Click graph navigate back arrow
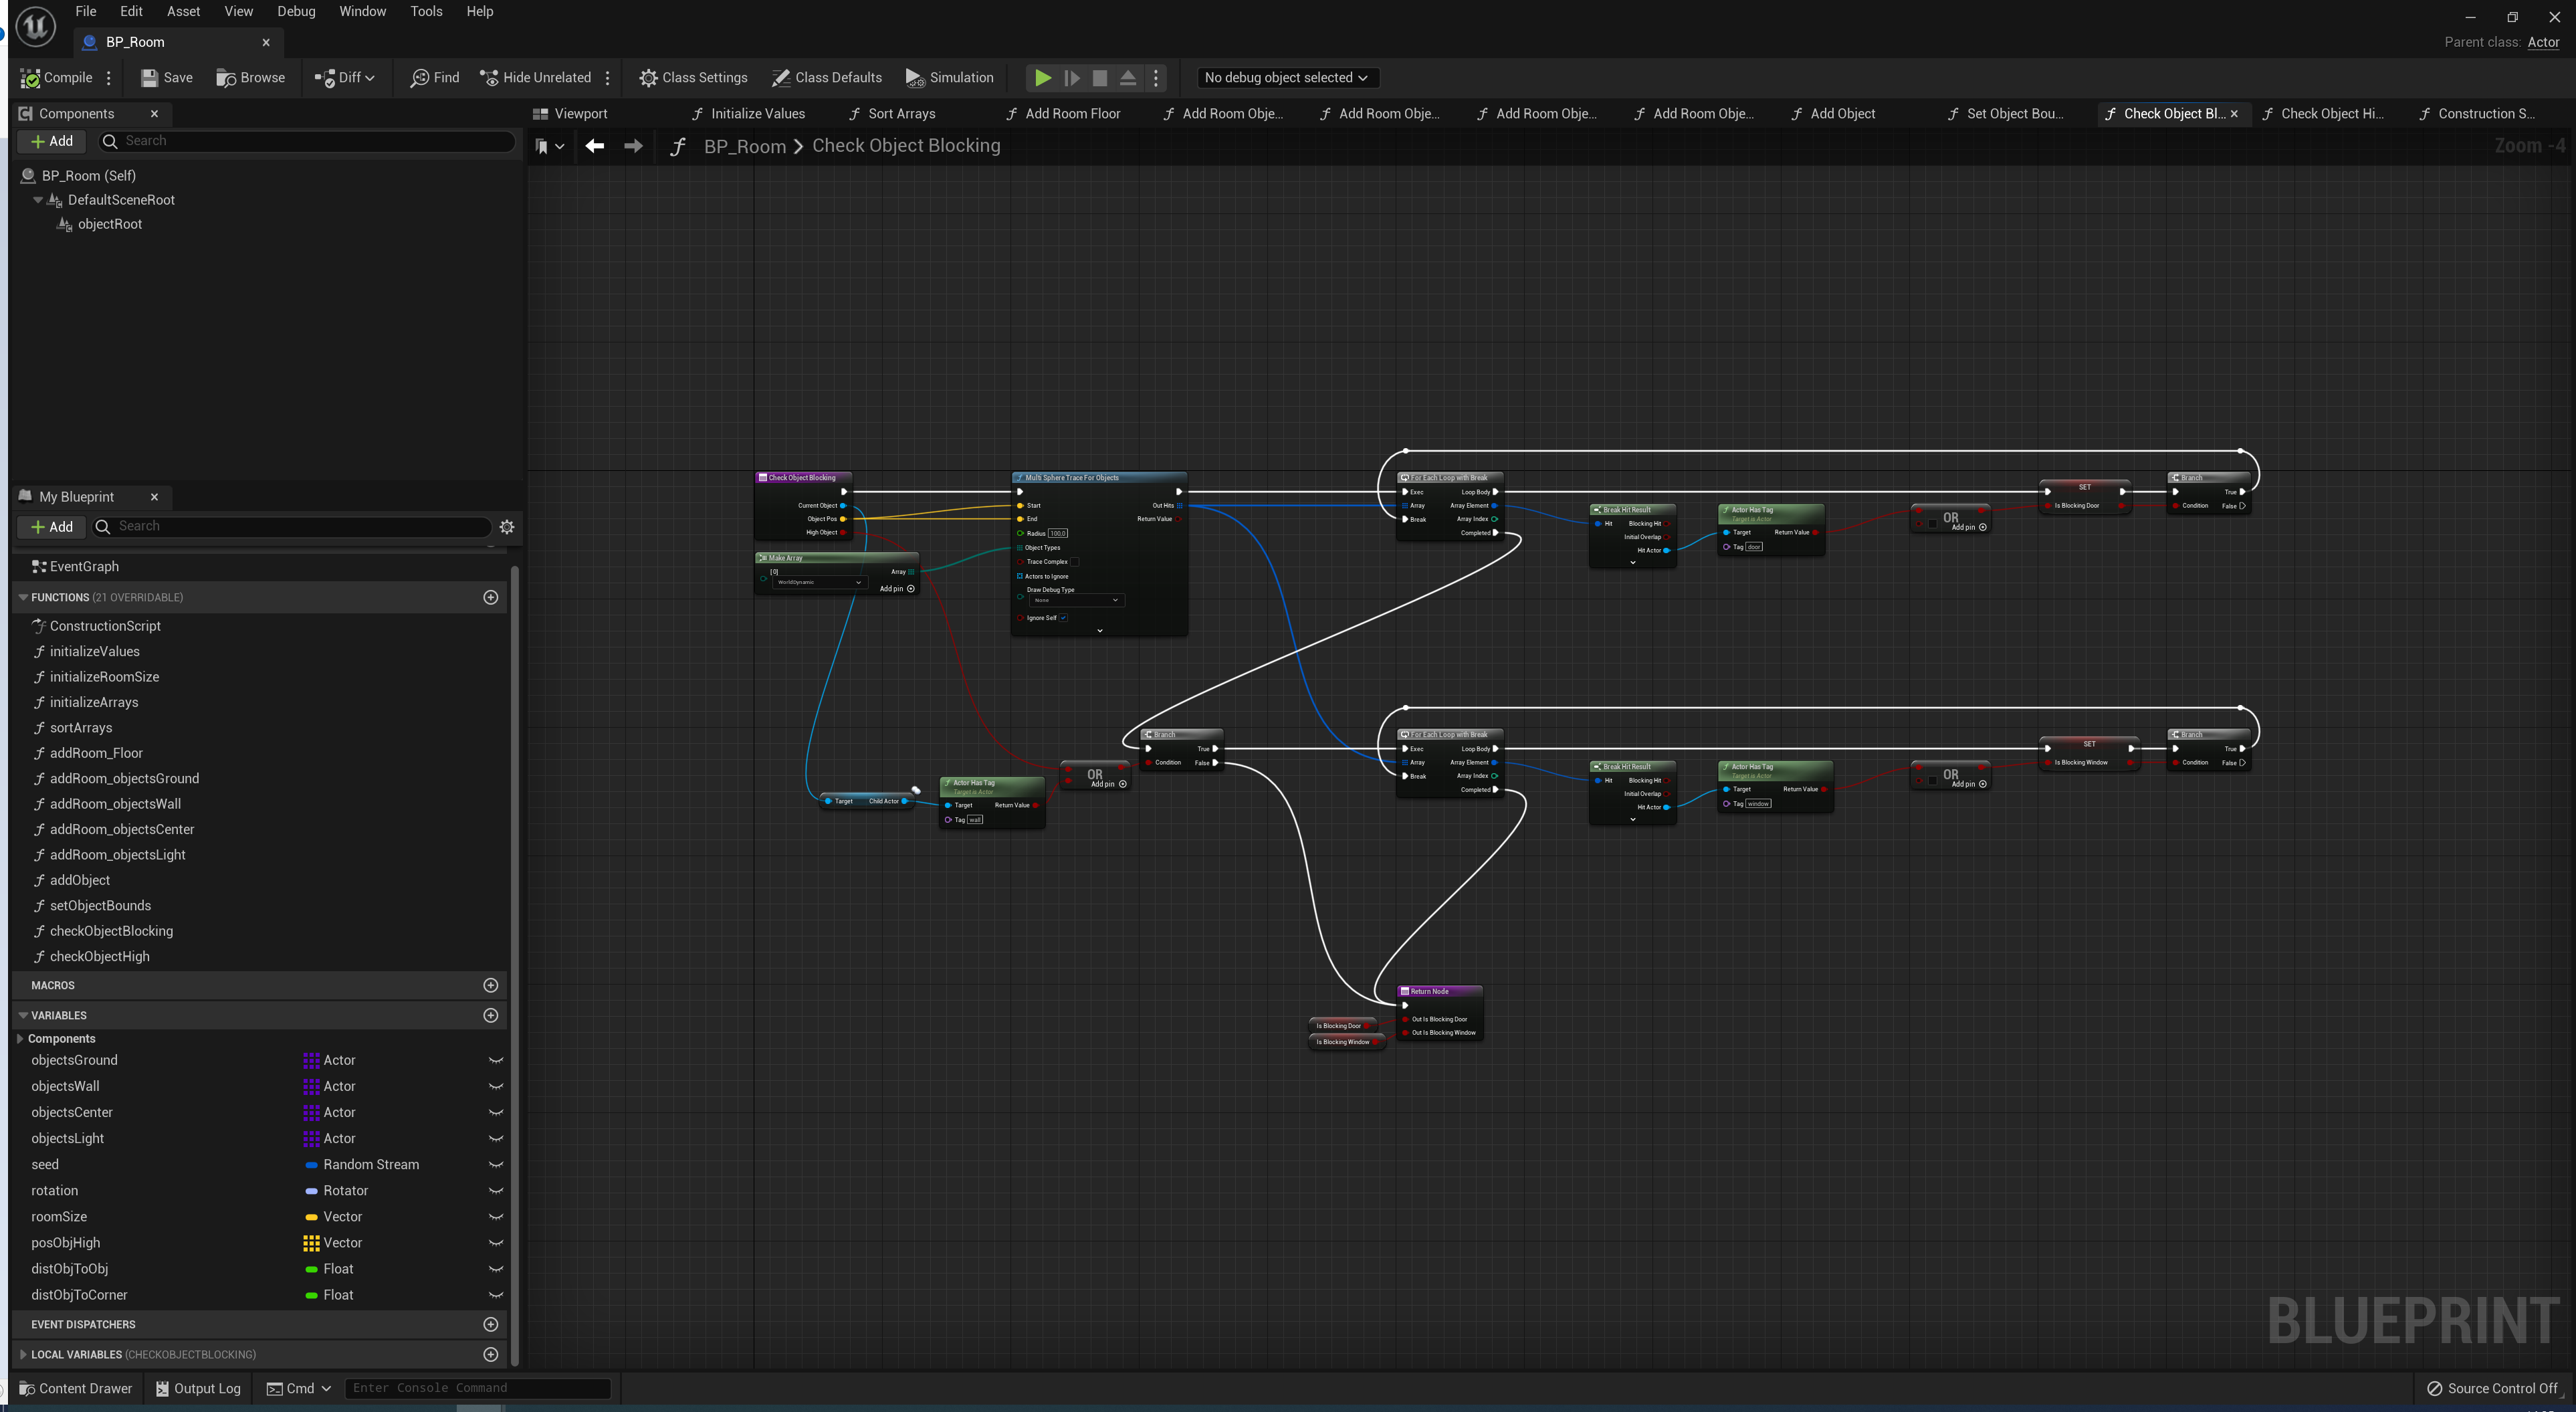This screenshot has width=2576, height=1412. 594,146
